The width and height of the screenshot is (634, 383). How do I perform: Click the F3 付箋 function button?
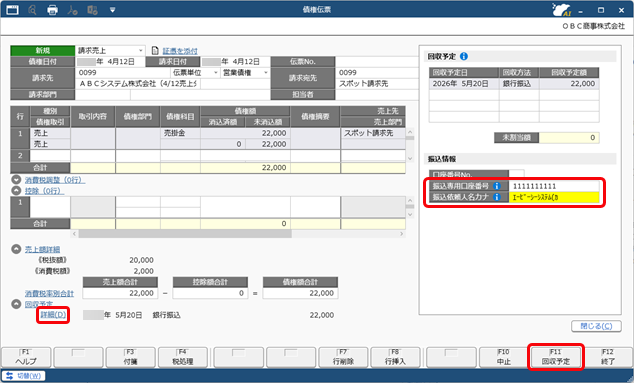[x=130, y=357]
